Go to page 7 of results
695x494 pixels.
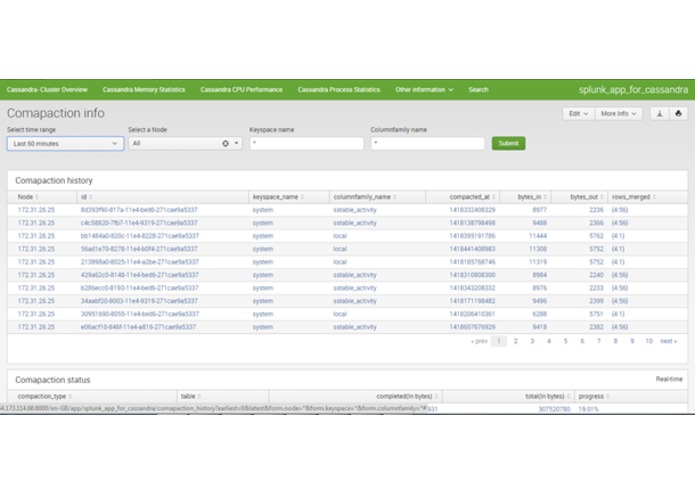point(599,341)
